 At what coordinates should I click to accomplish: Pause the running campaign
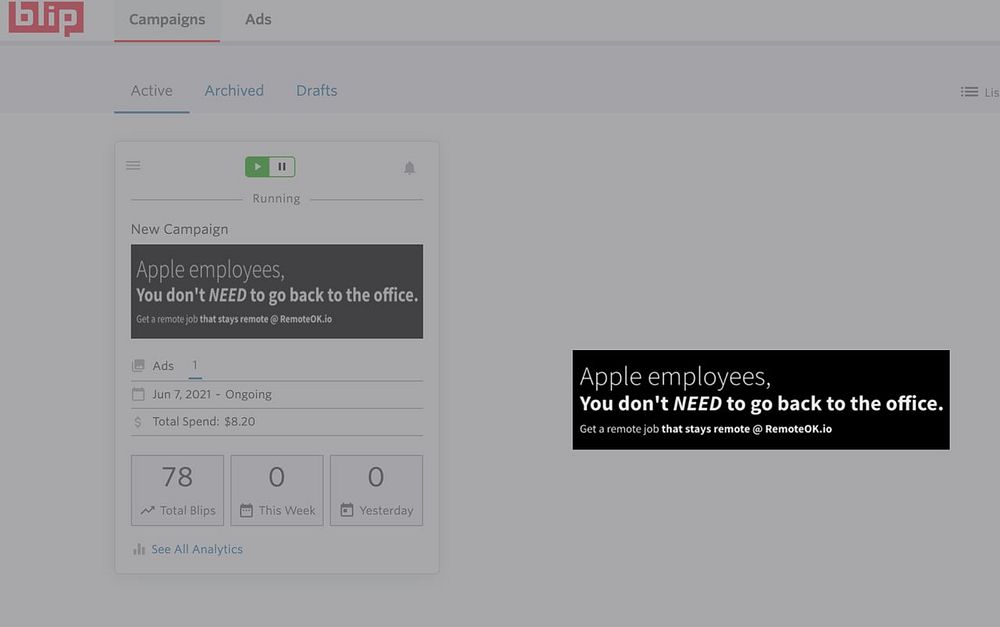282,166
